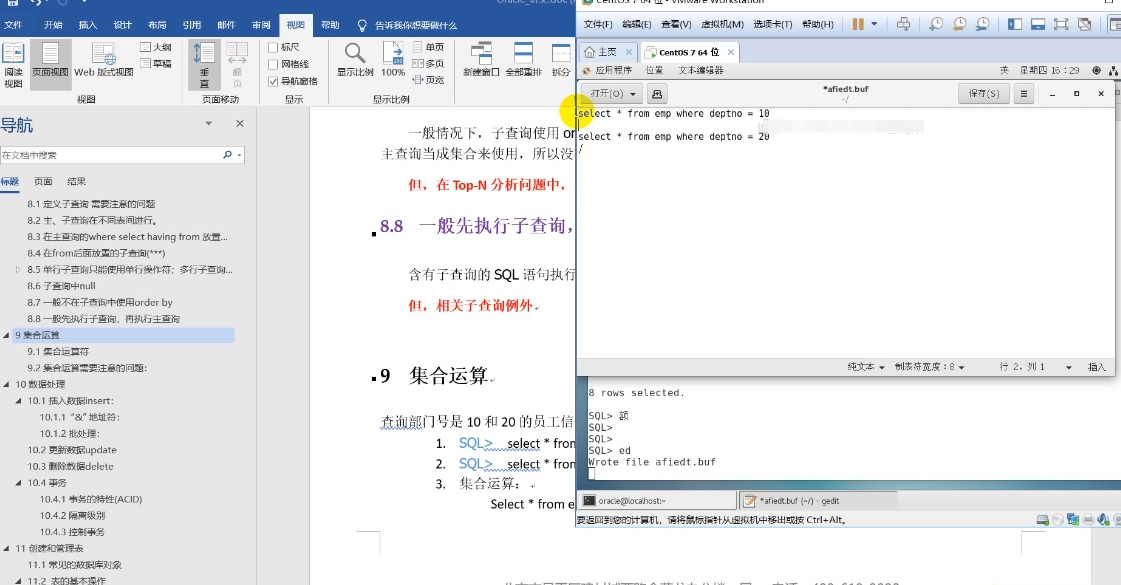
Task: Collapse the 10.1 插入数据insert heading
Action: pos(19,401)
